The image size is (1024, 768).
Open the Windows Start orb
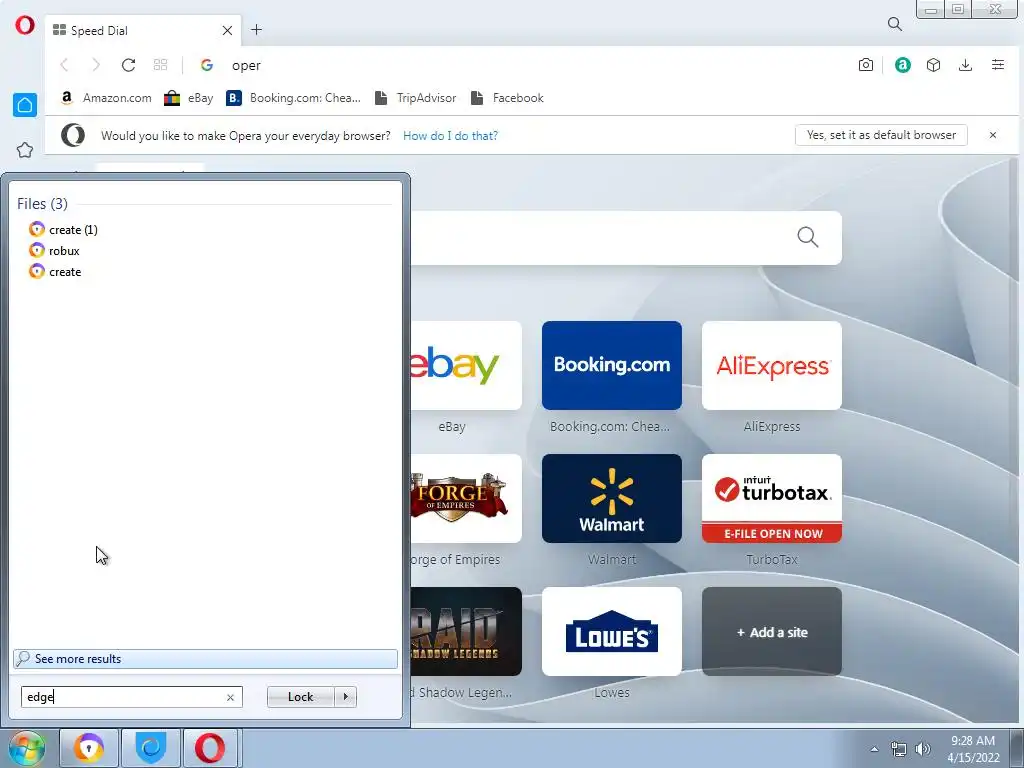[26, 748]
